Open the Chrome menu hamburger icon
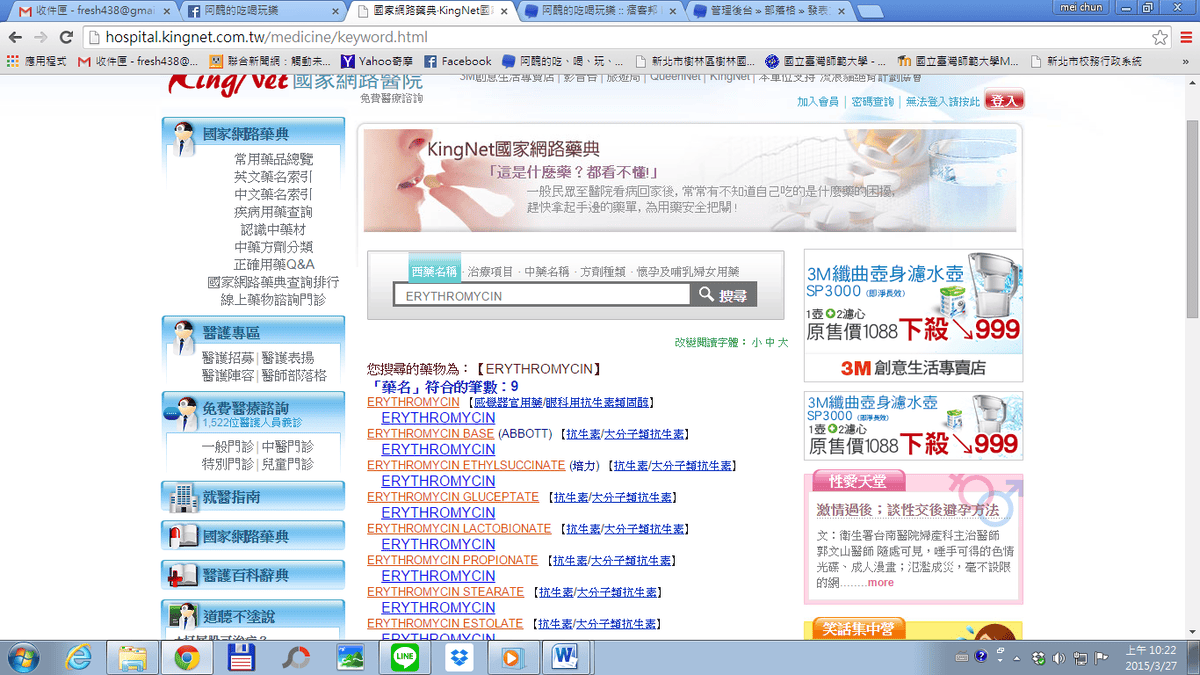1200x675 pixels. [x=1186, y=38]
